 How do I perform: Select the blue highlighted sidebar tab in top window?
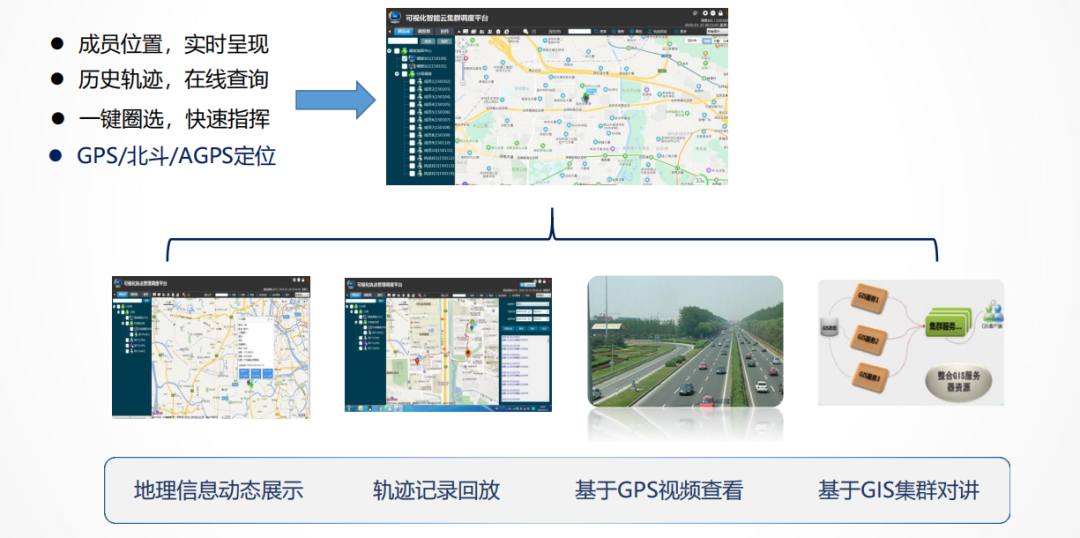[404, 32]
